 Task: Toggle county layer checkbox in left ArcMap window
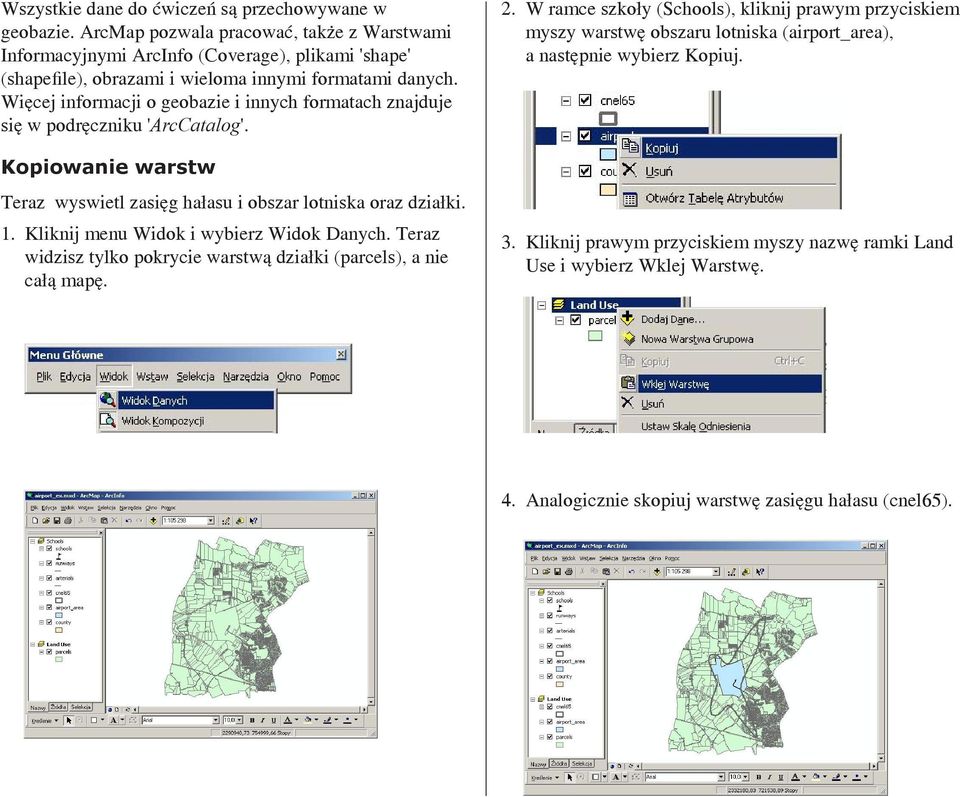50,622
